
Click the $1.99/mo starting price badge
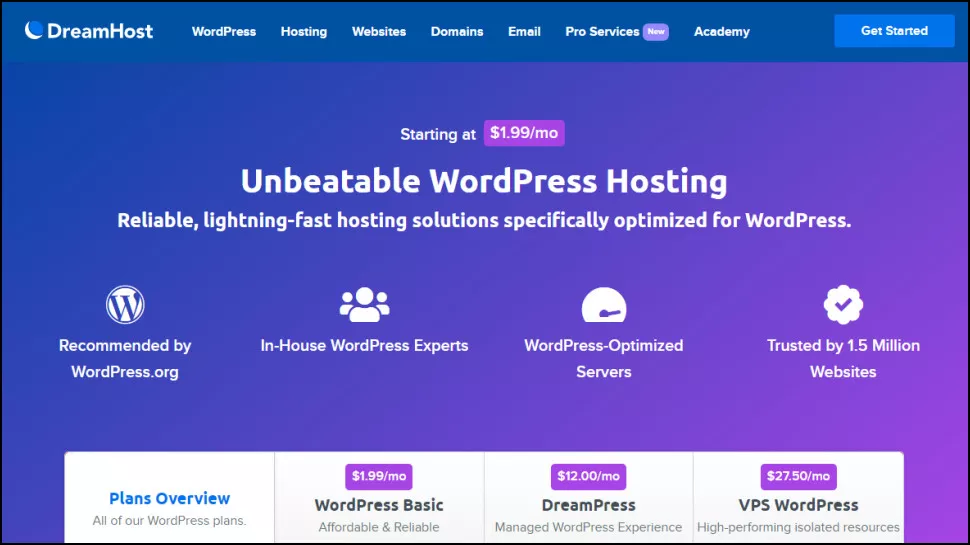pos(524,133)
